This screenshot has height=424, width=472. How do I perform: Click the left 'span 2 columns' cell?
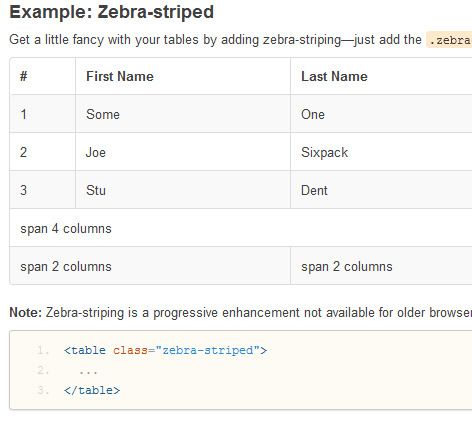[x=150, y=266]
